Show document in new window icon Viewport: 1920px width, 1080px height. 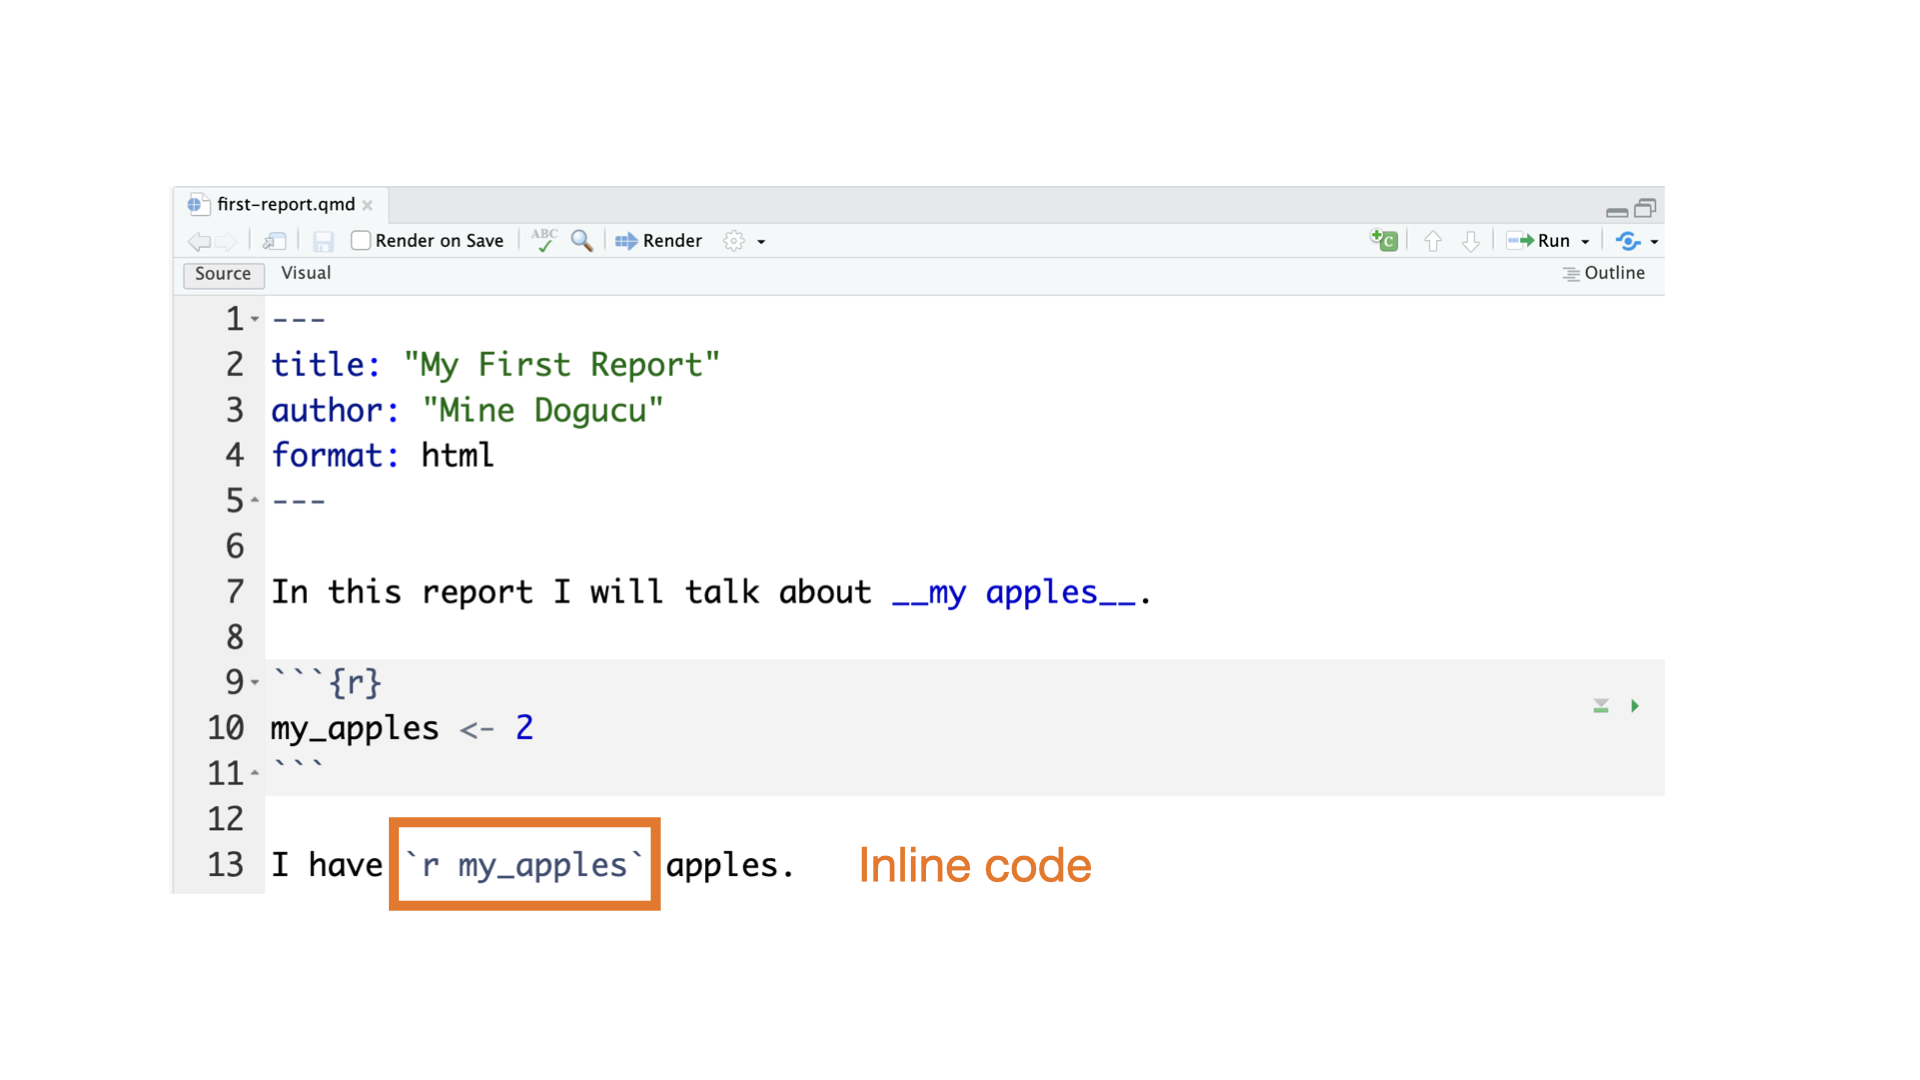click(x=275, y=241)
